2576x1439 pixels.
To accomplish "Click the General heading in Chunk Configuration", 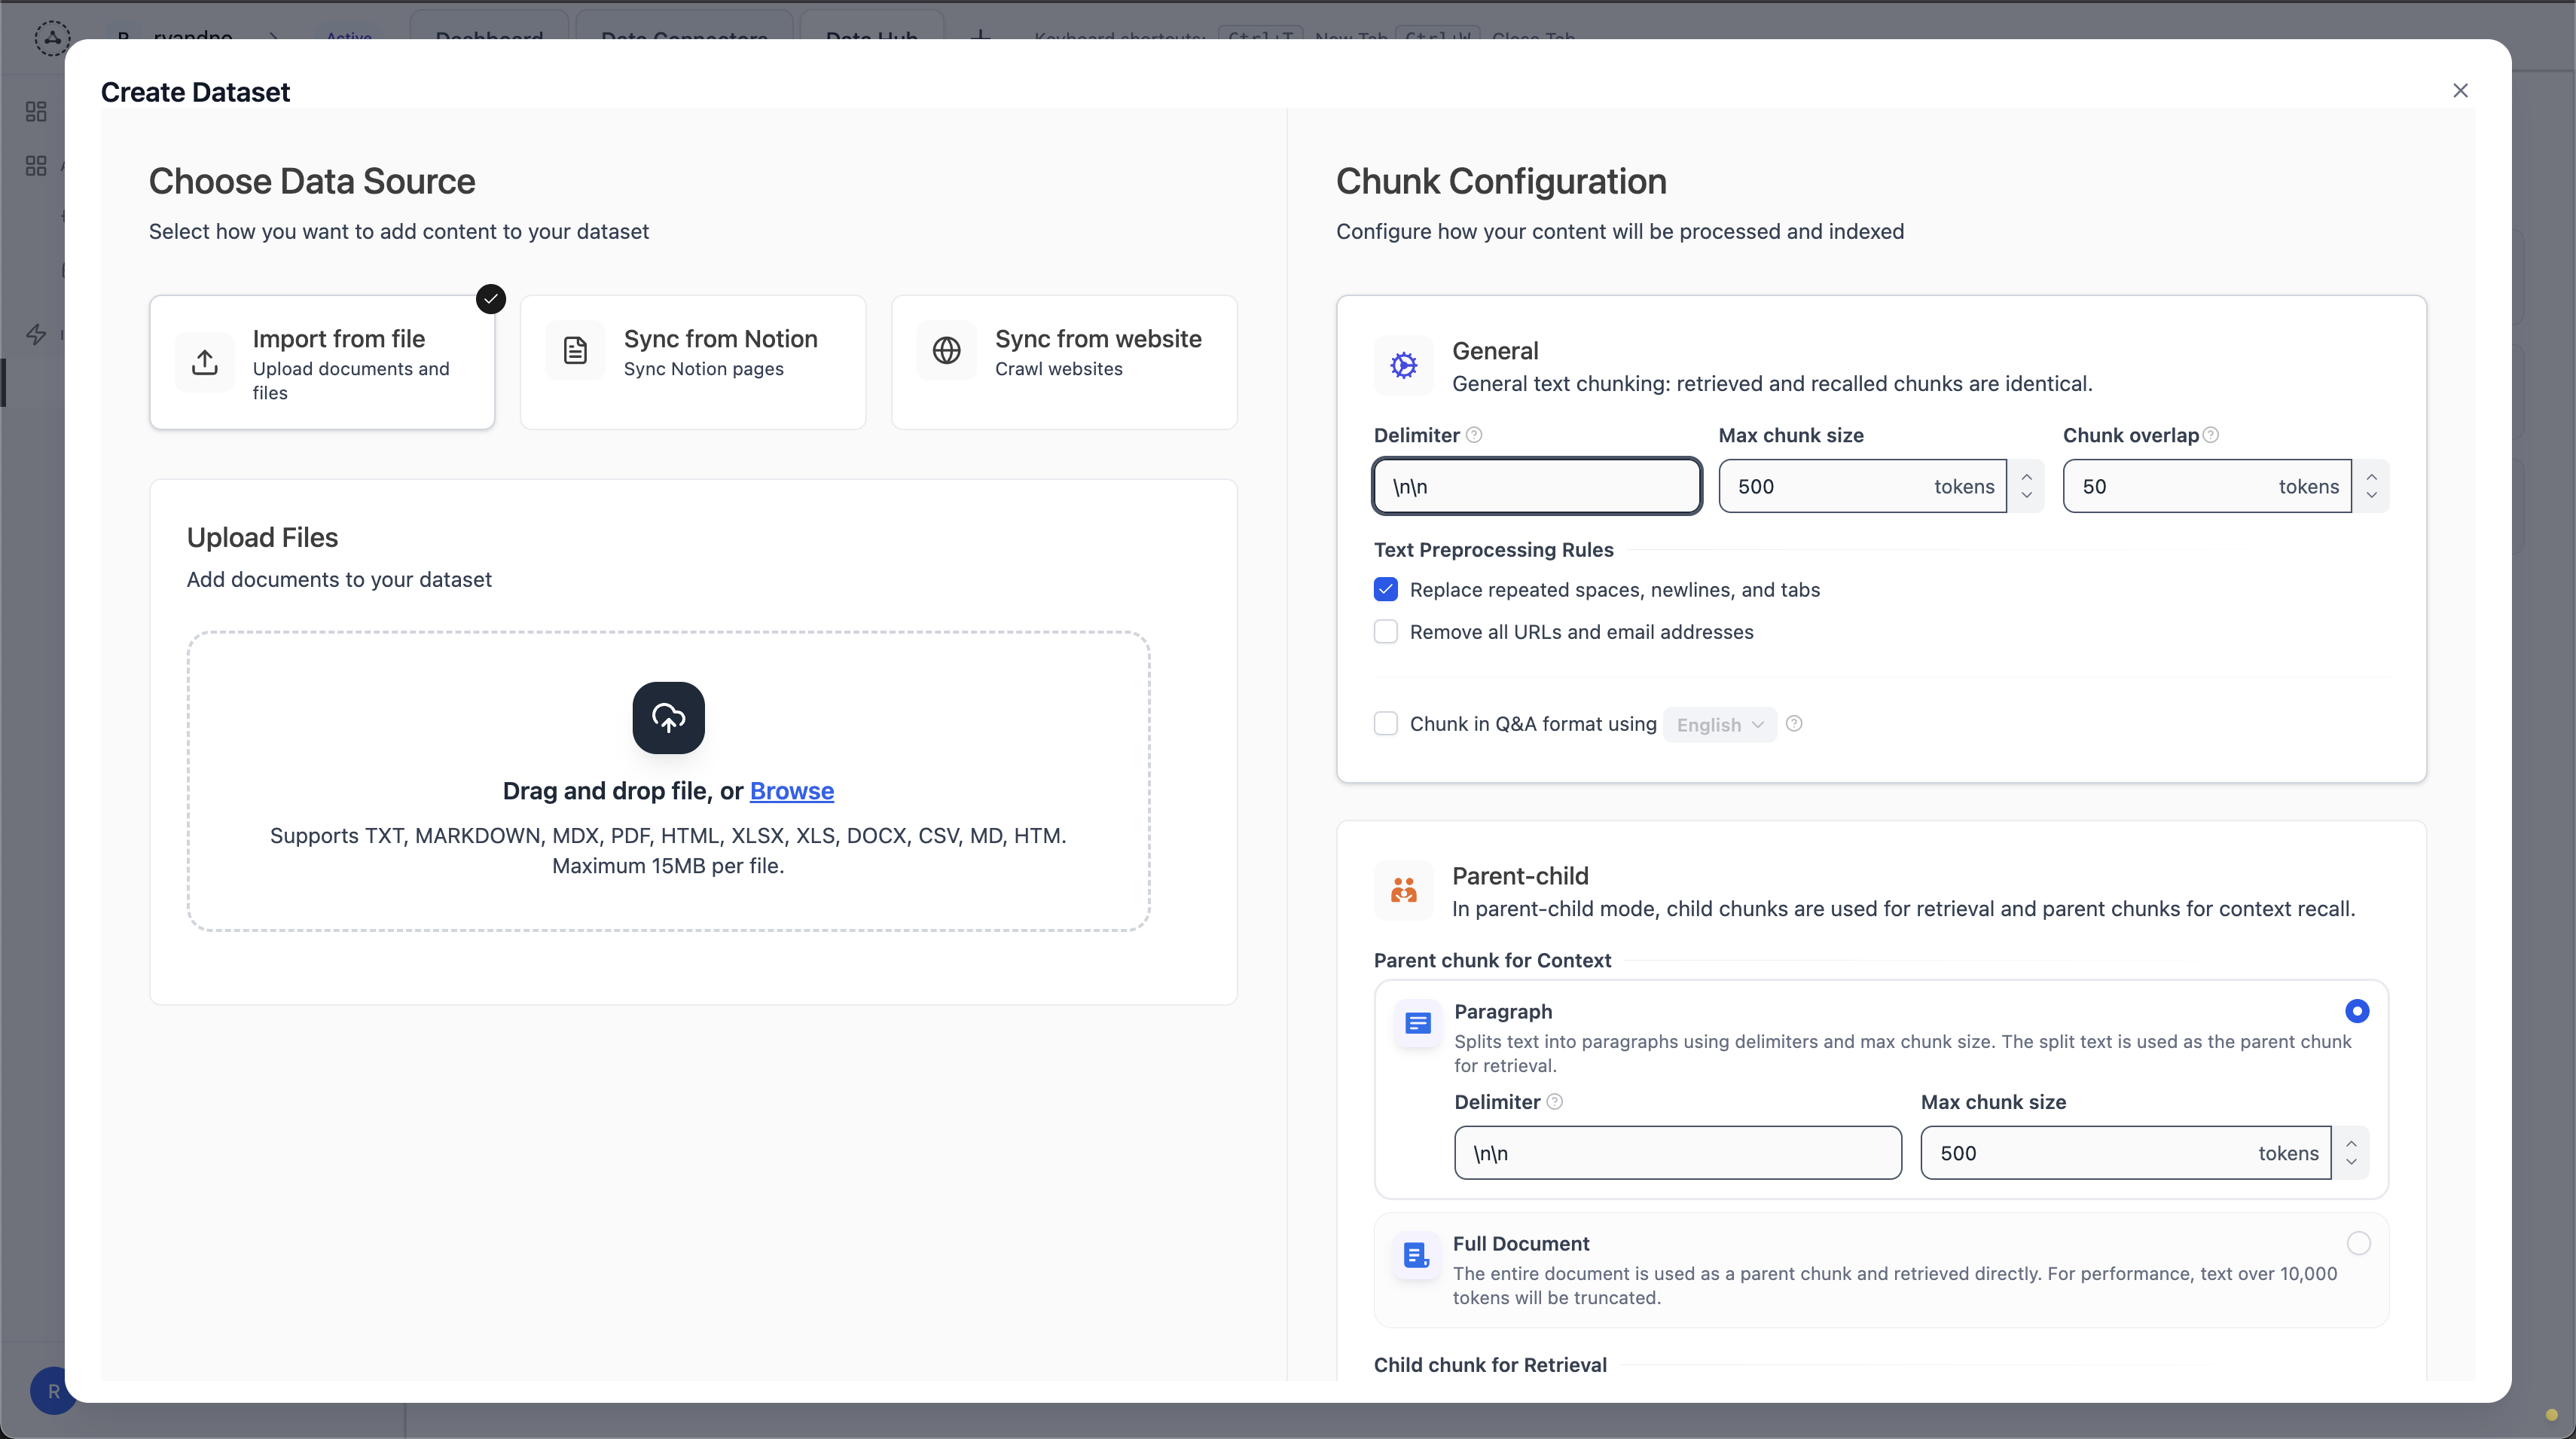I will click(1495, 350).
